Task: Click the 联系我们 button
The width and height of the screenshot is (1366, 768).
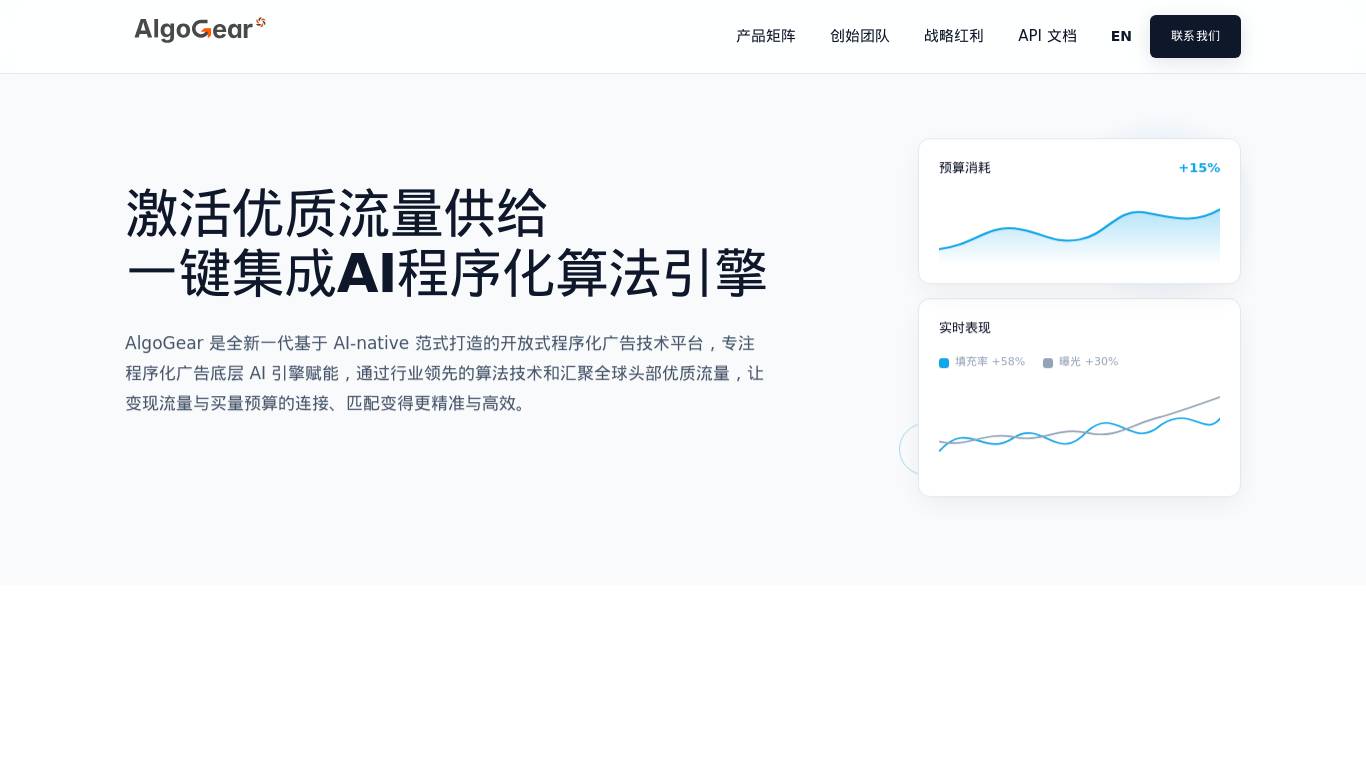Action: pyautogui.click(x=1195, y=36)
